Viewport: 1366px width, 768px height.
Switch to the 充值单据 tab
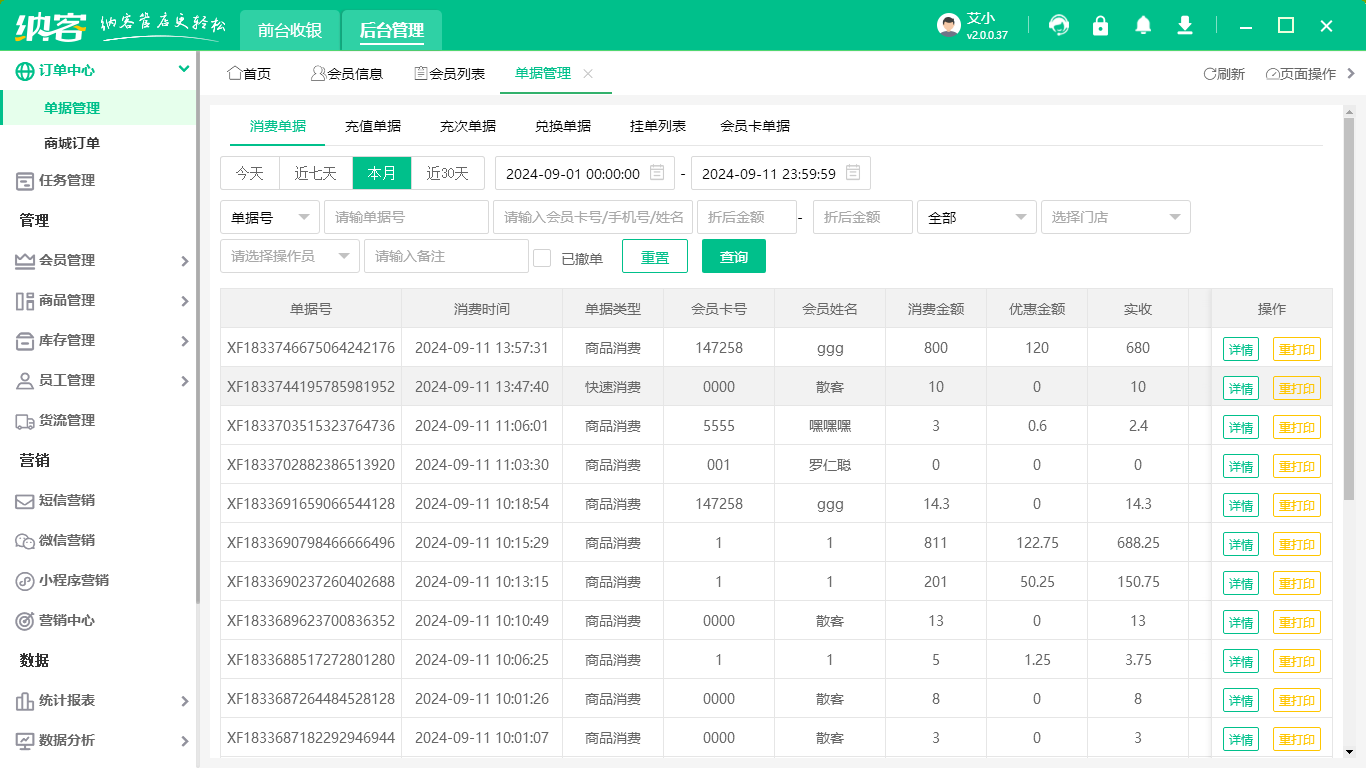(373, 126)
